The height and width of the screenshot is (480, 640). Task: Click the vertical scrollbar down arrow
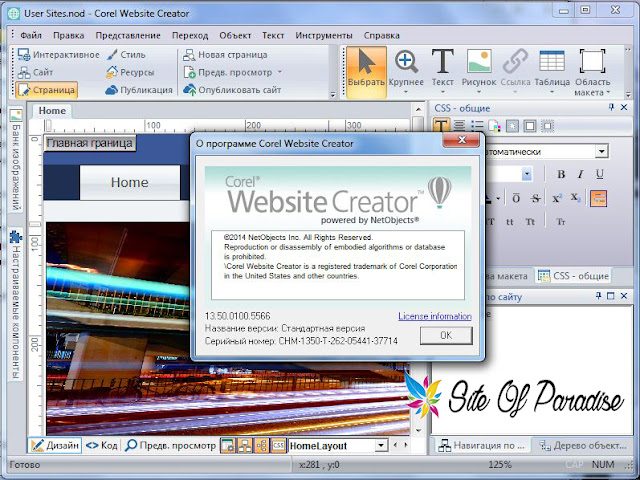click(x=418, y=430)
